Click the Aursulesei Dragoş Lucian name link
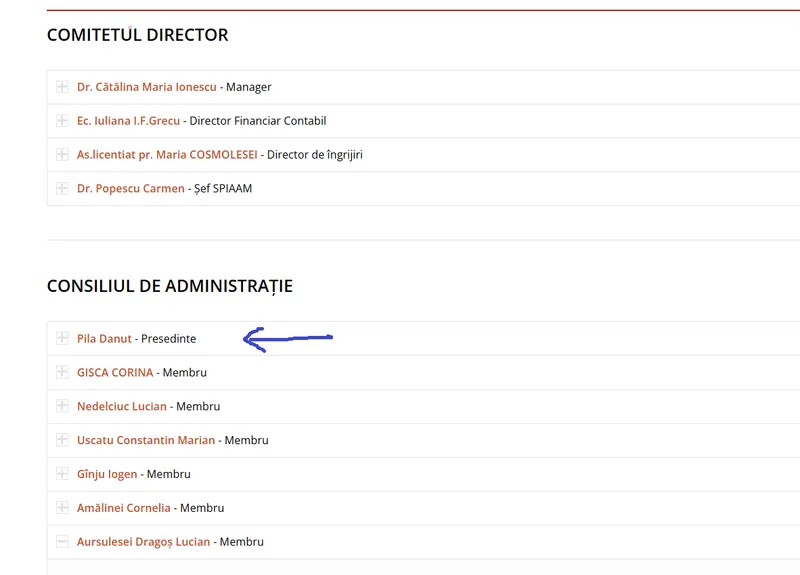Screen dimensions: 800x575 pyautogui.click(x=143, y=542)
